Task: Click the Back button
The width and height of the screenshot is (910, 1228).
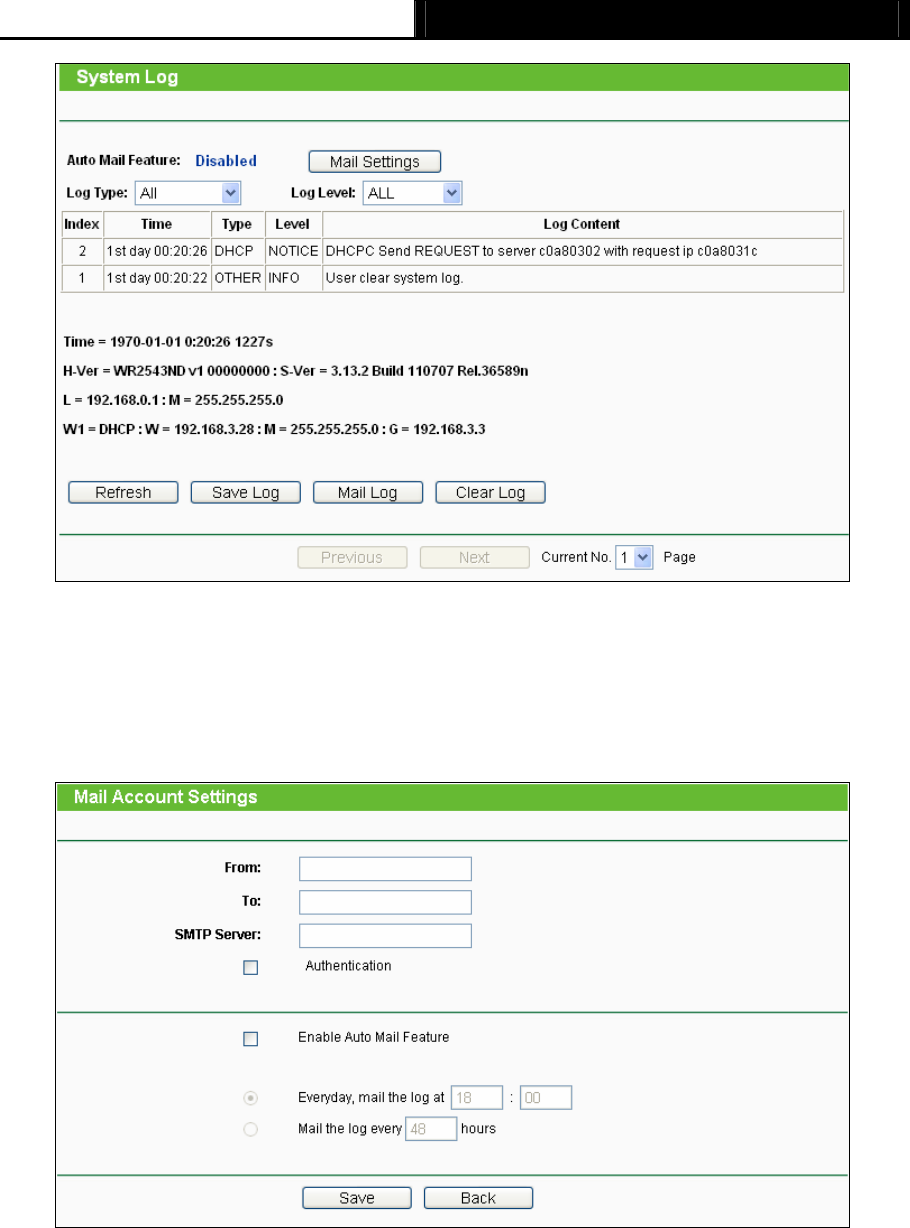Action: [x=478, y=1198]
